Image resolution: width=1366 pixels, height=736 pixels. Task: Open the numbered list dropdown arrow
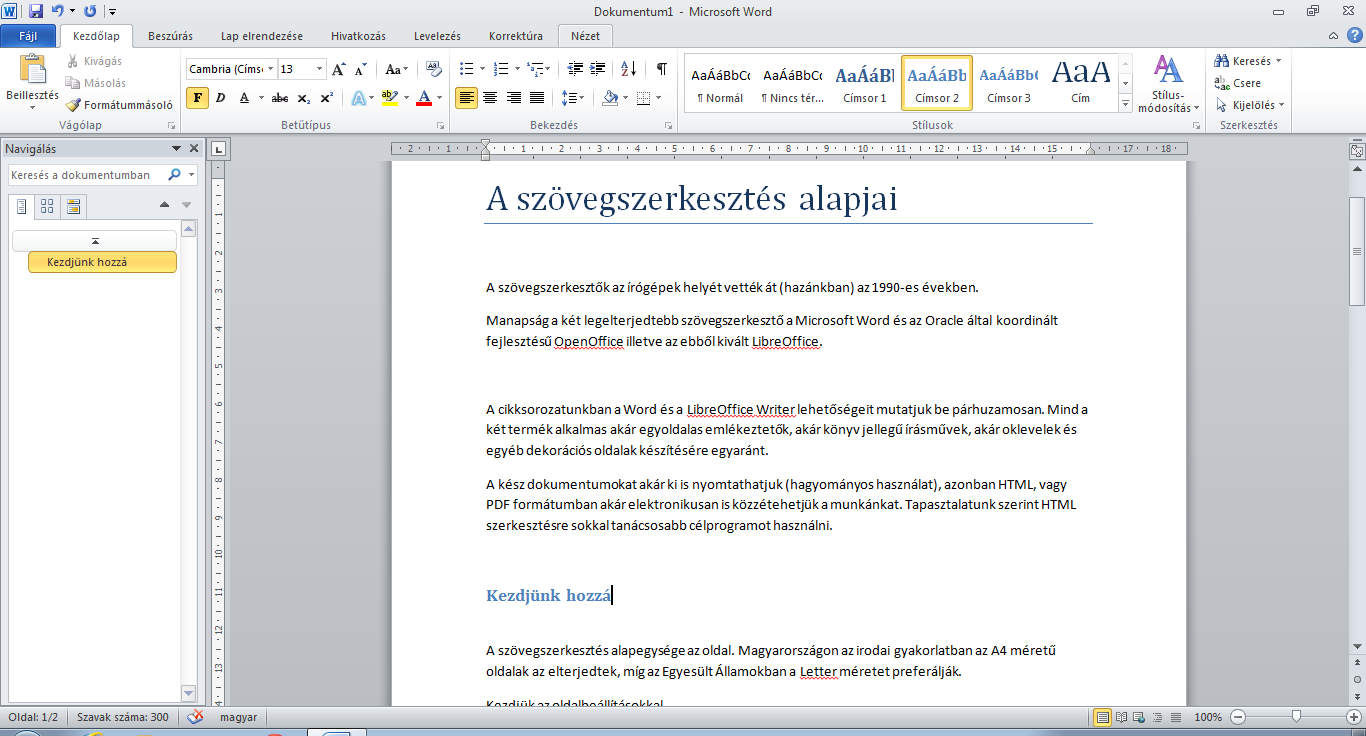(517, 69)
